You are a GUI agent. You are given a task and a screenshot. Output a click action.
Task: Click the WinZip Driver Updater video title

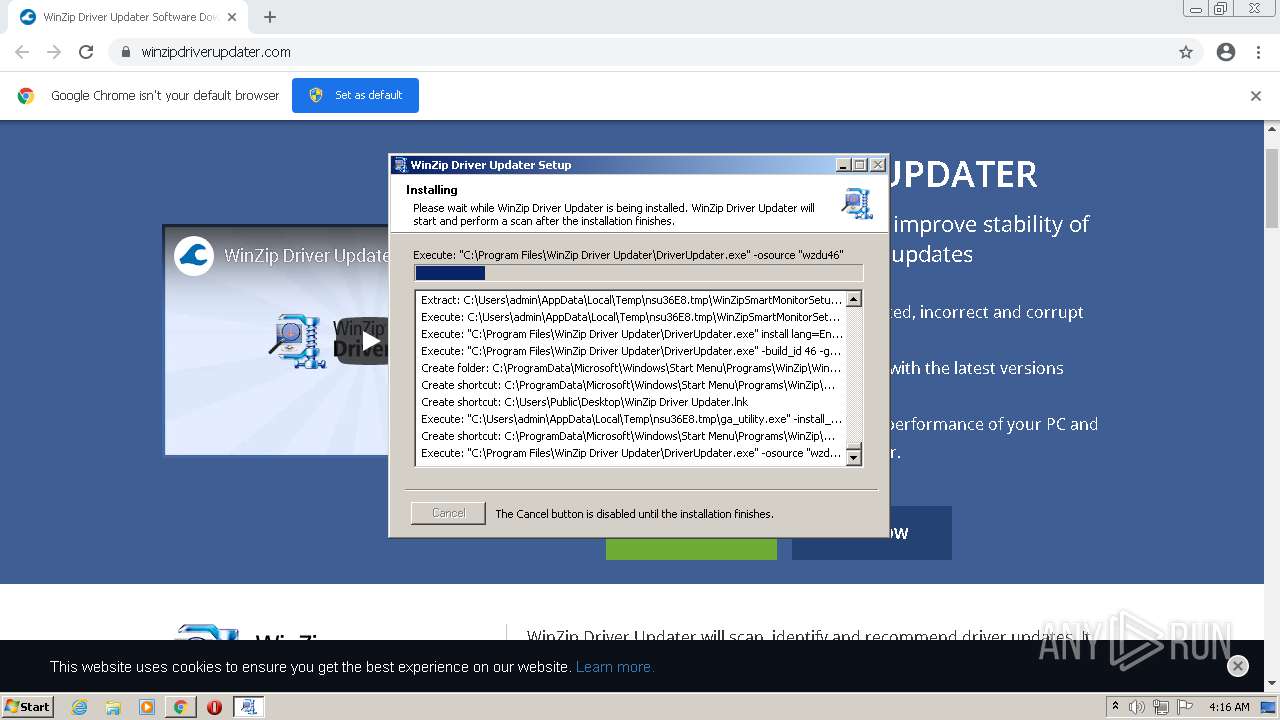point(307,256)
